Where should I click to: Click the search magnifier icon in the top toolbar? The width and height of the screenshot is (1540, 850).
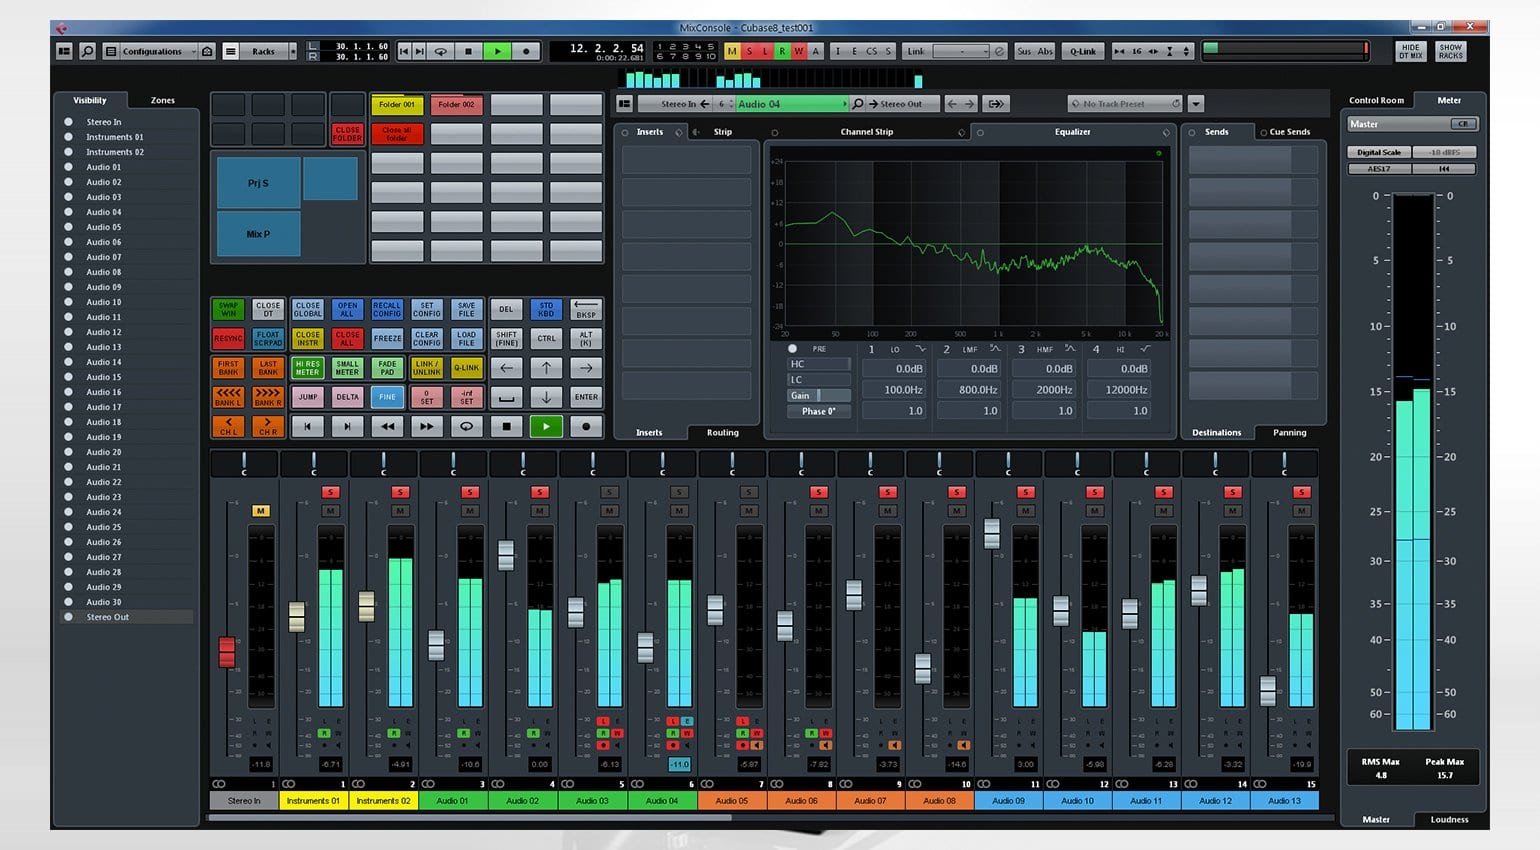click(87, 51)
